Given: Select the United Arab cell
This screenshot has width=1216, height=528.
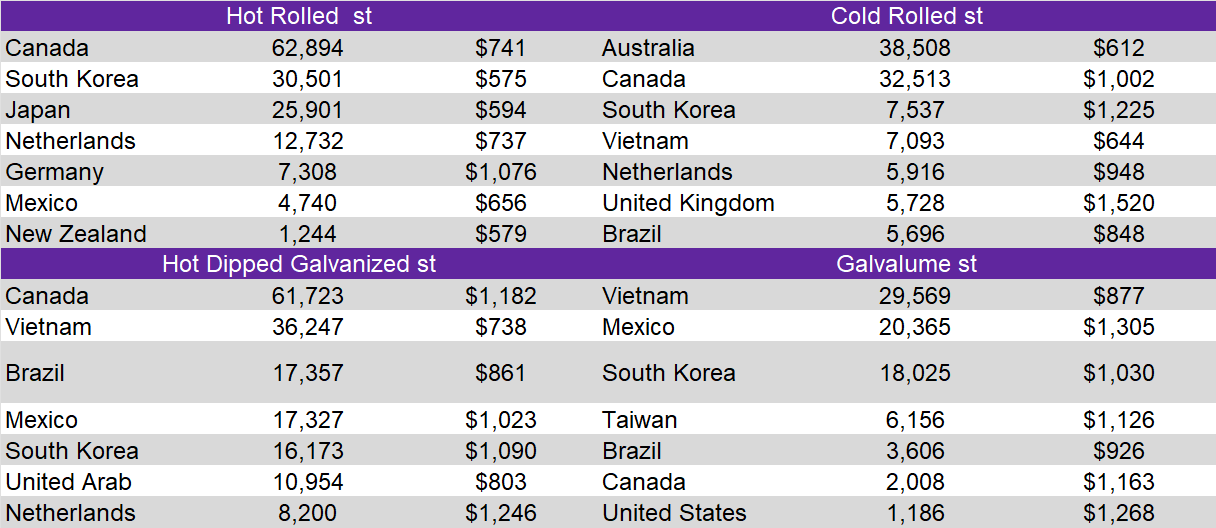Looking at the screenshot, I should point(68,482).
